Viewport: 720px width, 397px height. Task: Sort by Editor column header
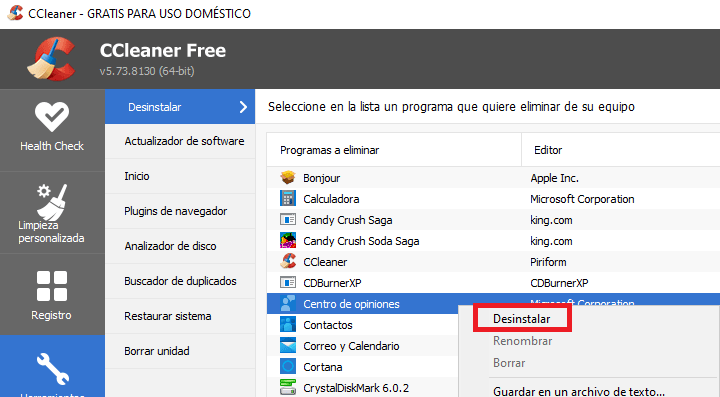pyautogui.click(x=621, y=150)
